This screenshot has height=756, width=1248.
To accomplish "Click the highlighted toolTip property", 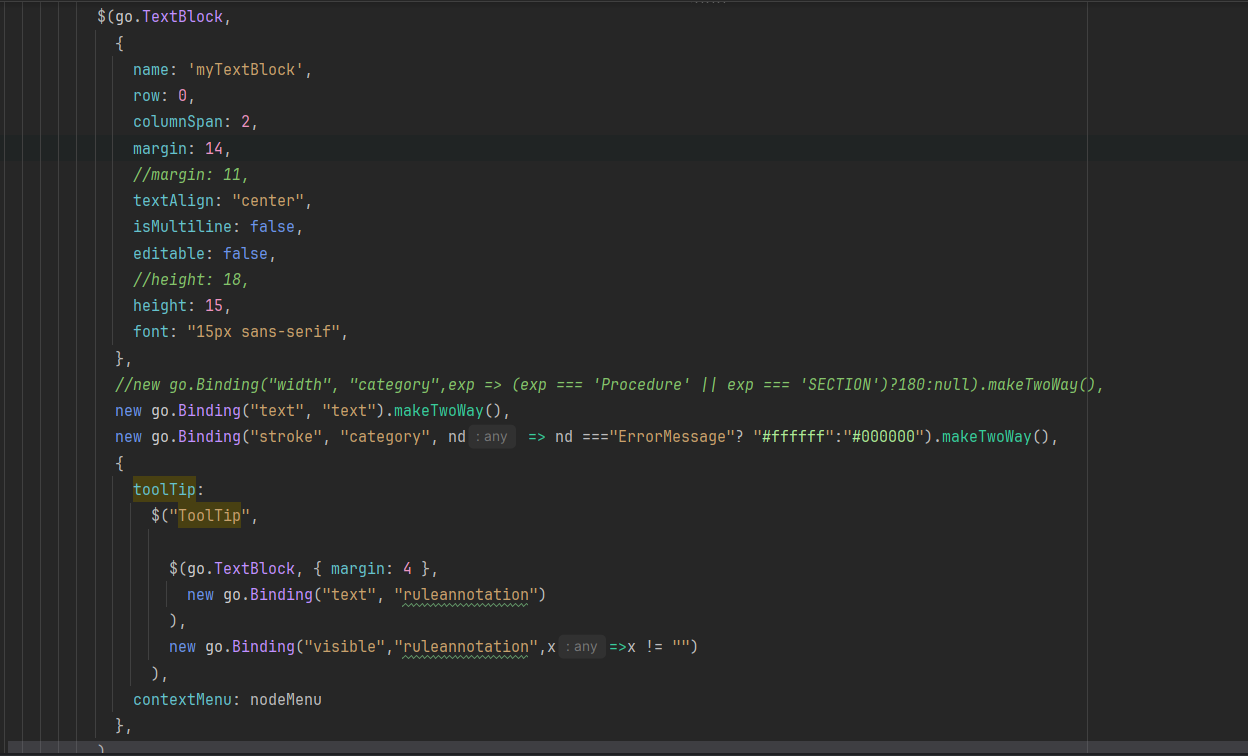I will tap(168, 490).
